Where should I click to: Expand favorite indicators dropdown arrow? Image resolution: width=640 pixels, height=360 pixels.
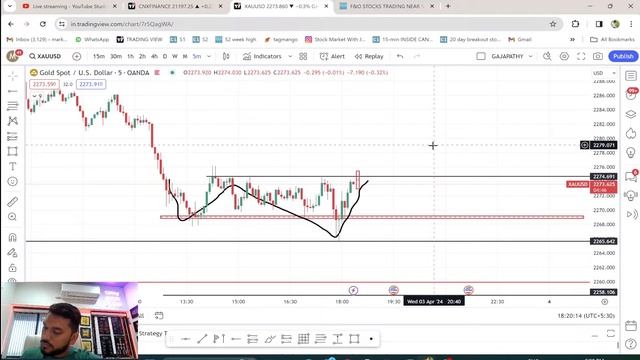pyautogui.click(x=290, y=56)
